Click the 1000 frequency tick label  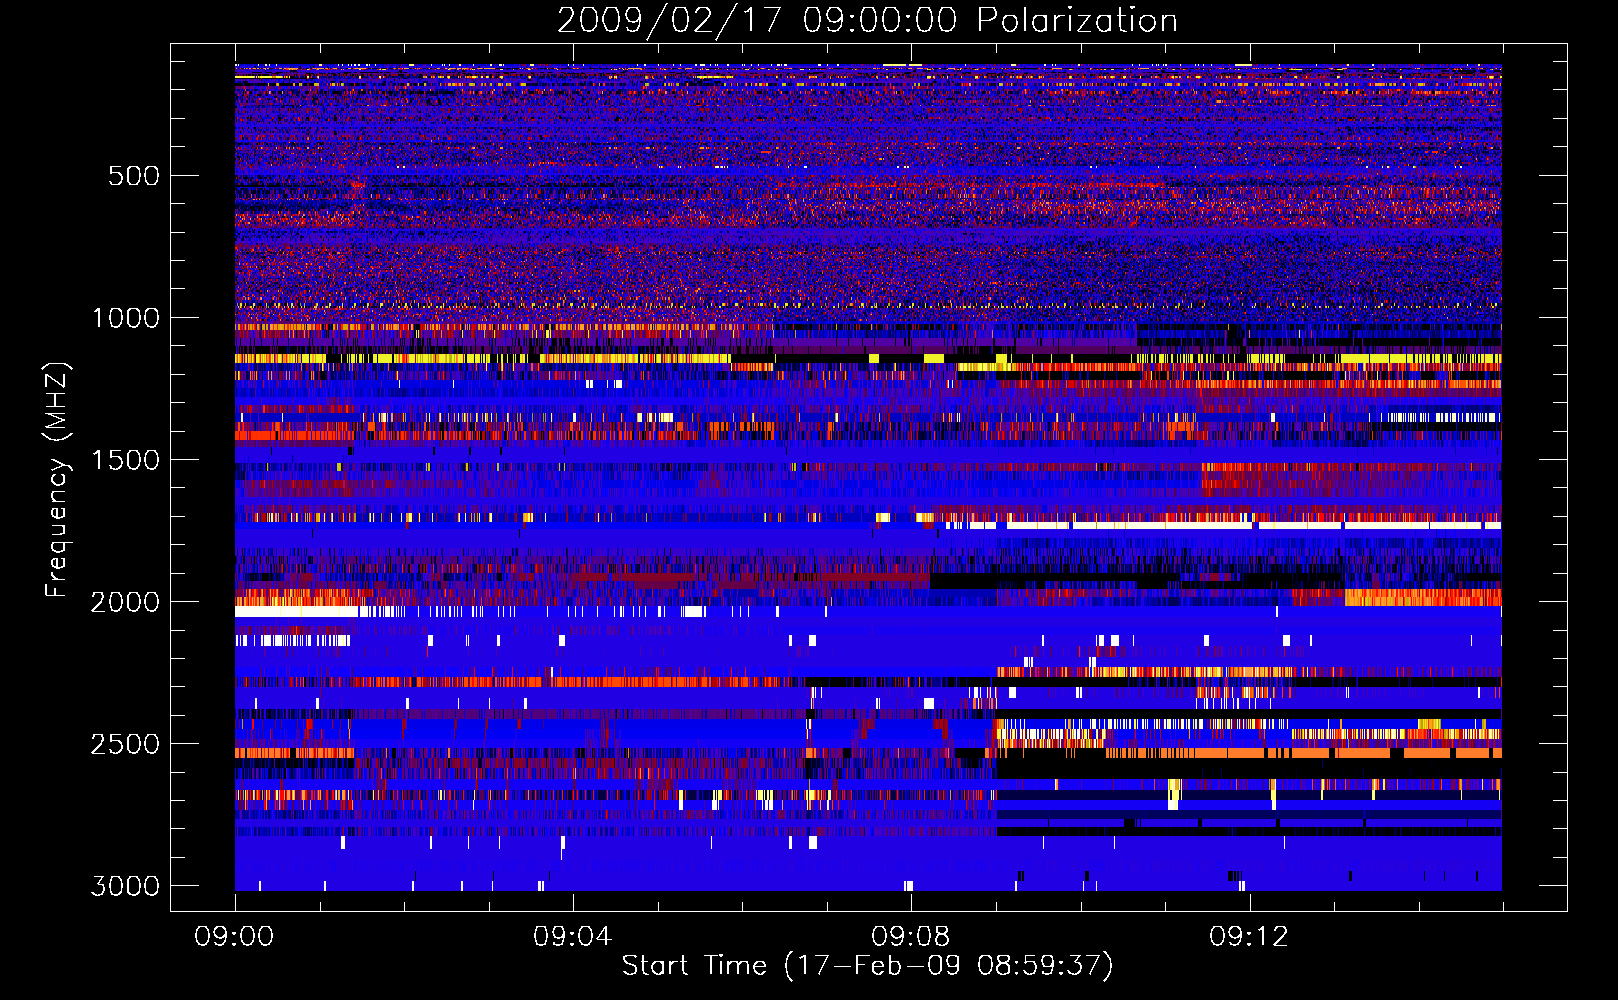click(125, 318)
